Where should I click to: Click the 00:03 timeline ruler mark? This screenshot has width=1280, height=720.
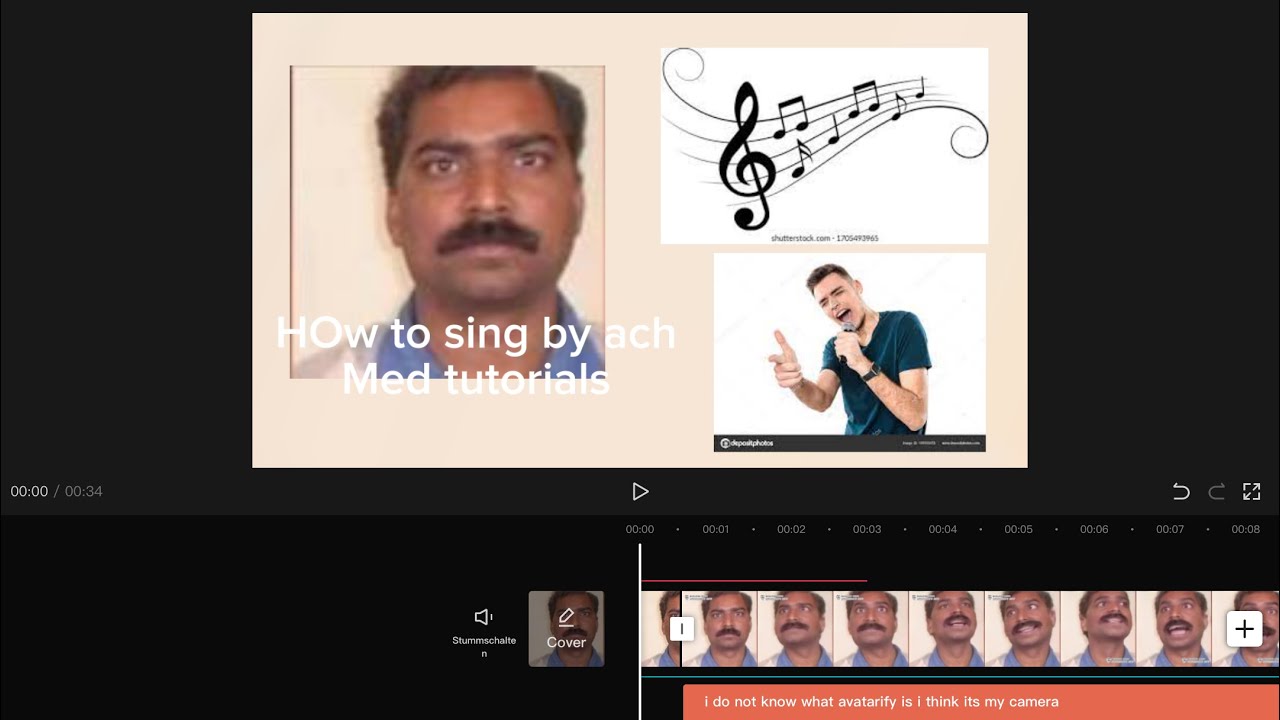[867, 529]
